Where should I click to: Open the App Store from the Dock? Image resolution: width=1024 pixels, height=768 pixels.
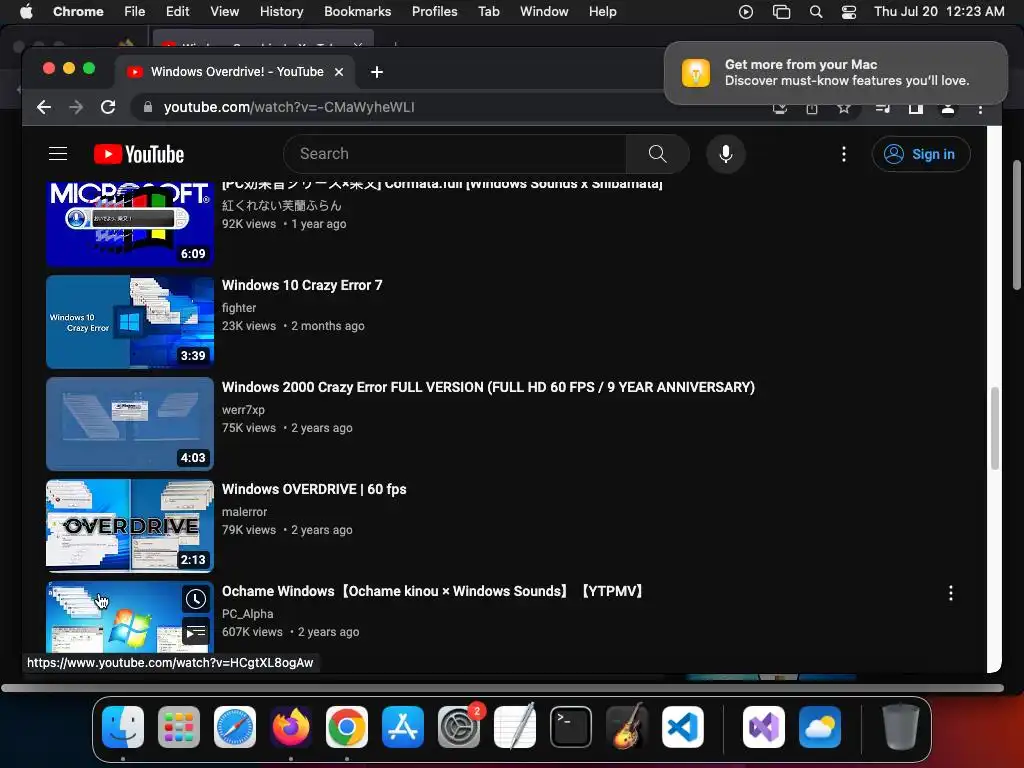point(402,727)
